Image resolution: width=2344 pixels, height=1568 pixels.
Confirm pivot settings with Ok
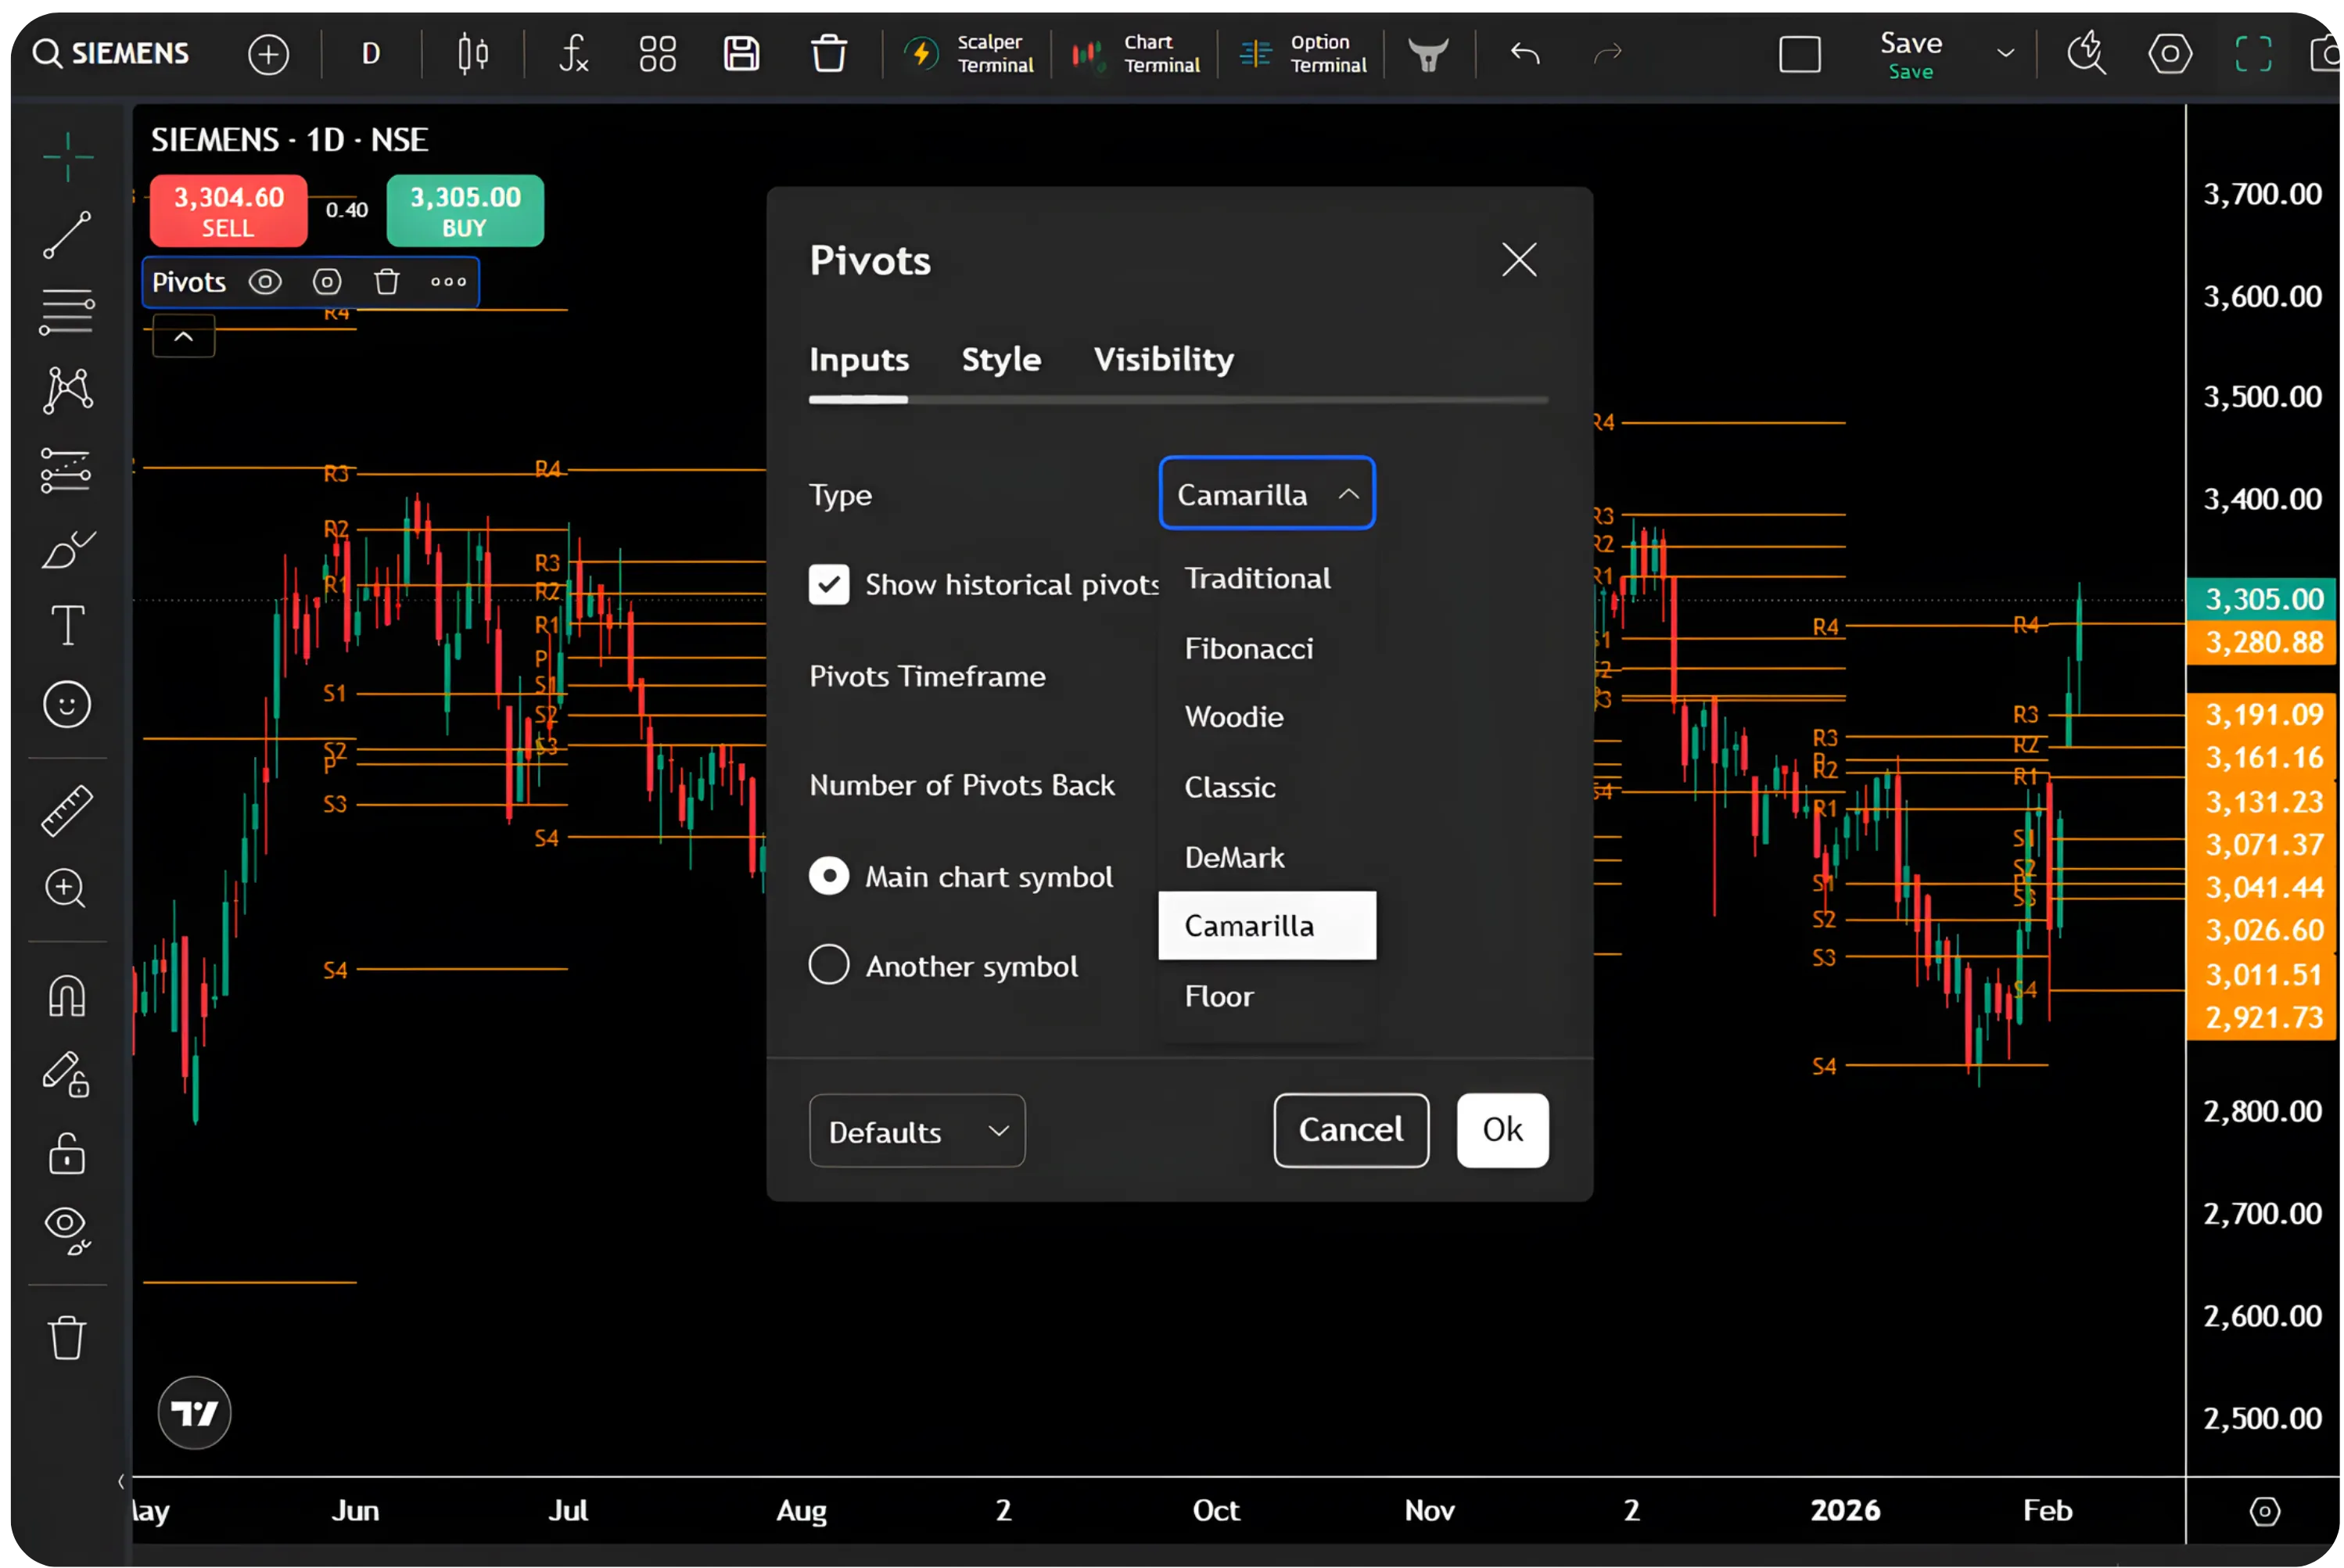pos(1502,1130)
